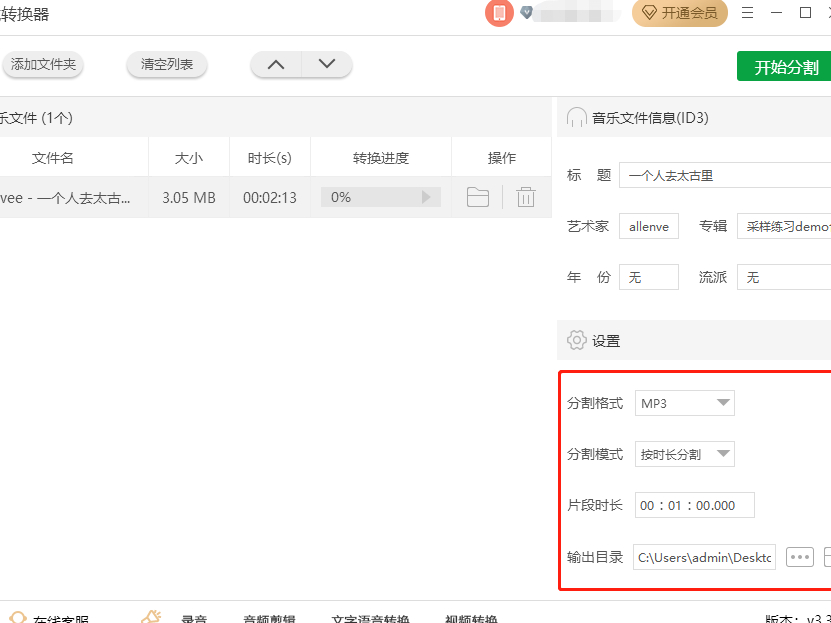Click the 标题 input field
The width and height of the screenshot is (831, 623).
[x=724, y=175]
